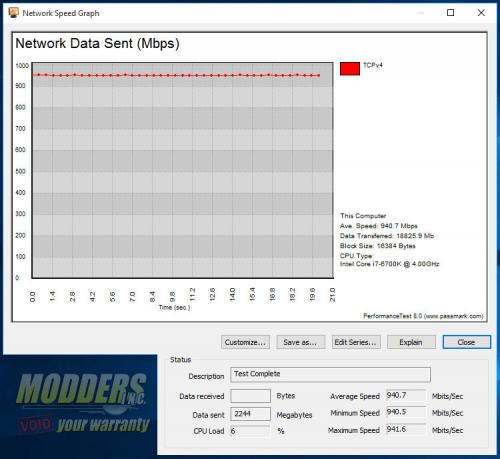Open Edit Series... options

tap(356, 342)
